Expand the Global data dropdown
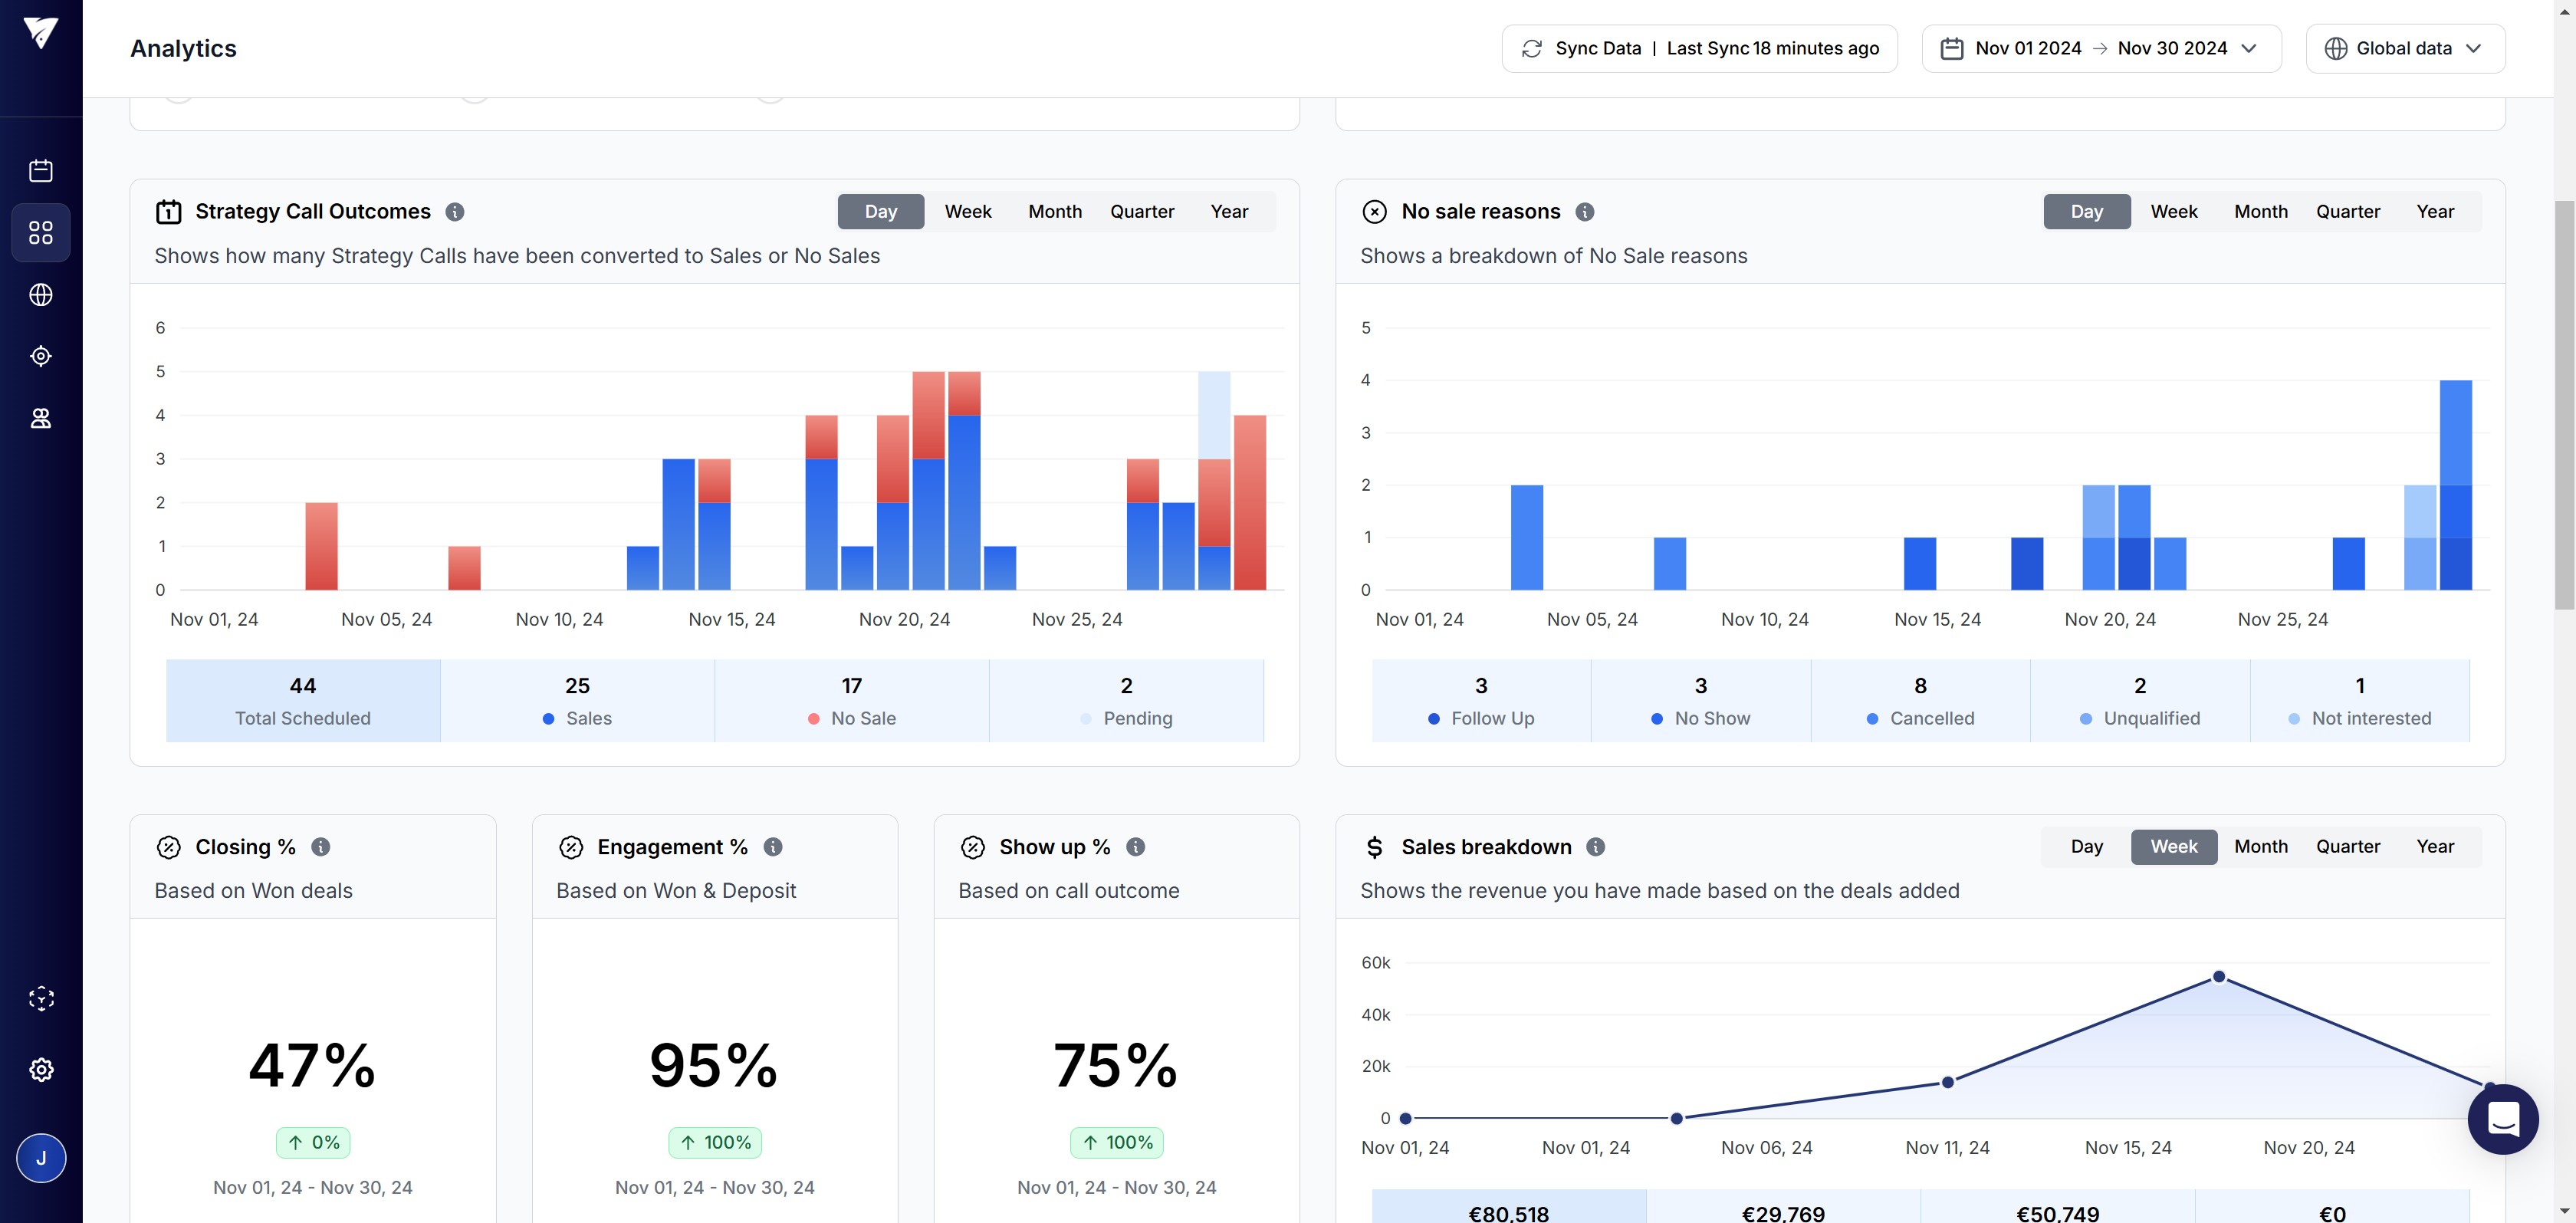The image size is (2576, 1223). coord(2404,49)
